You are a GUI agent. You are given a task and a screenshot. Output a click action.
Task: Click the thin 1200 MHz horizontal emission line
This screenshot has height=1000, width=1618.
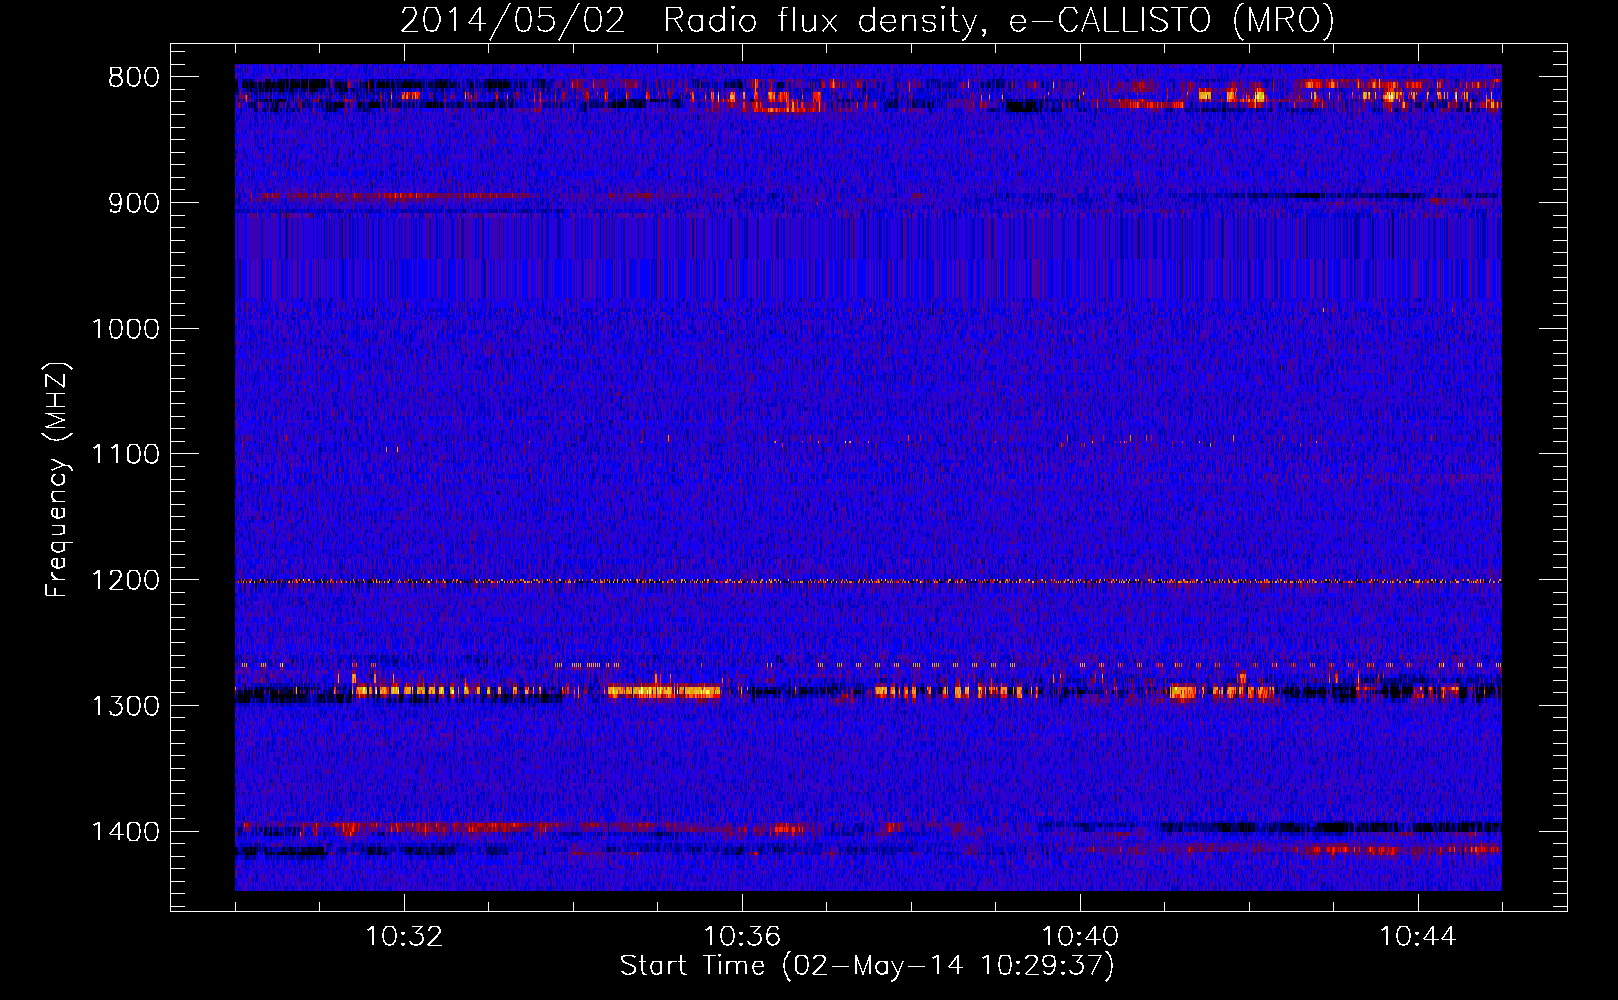[x=868, y=581]
